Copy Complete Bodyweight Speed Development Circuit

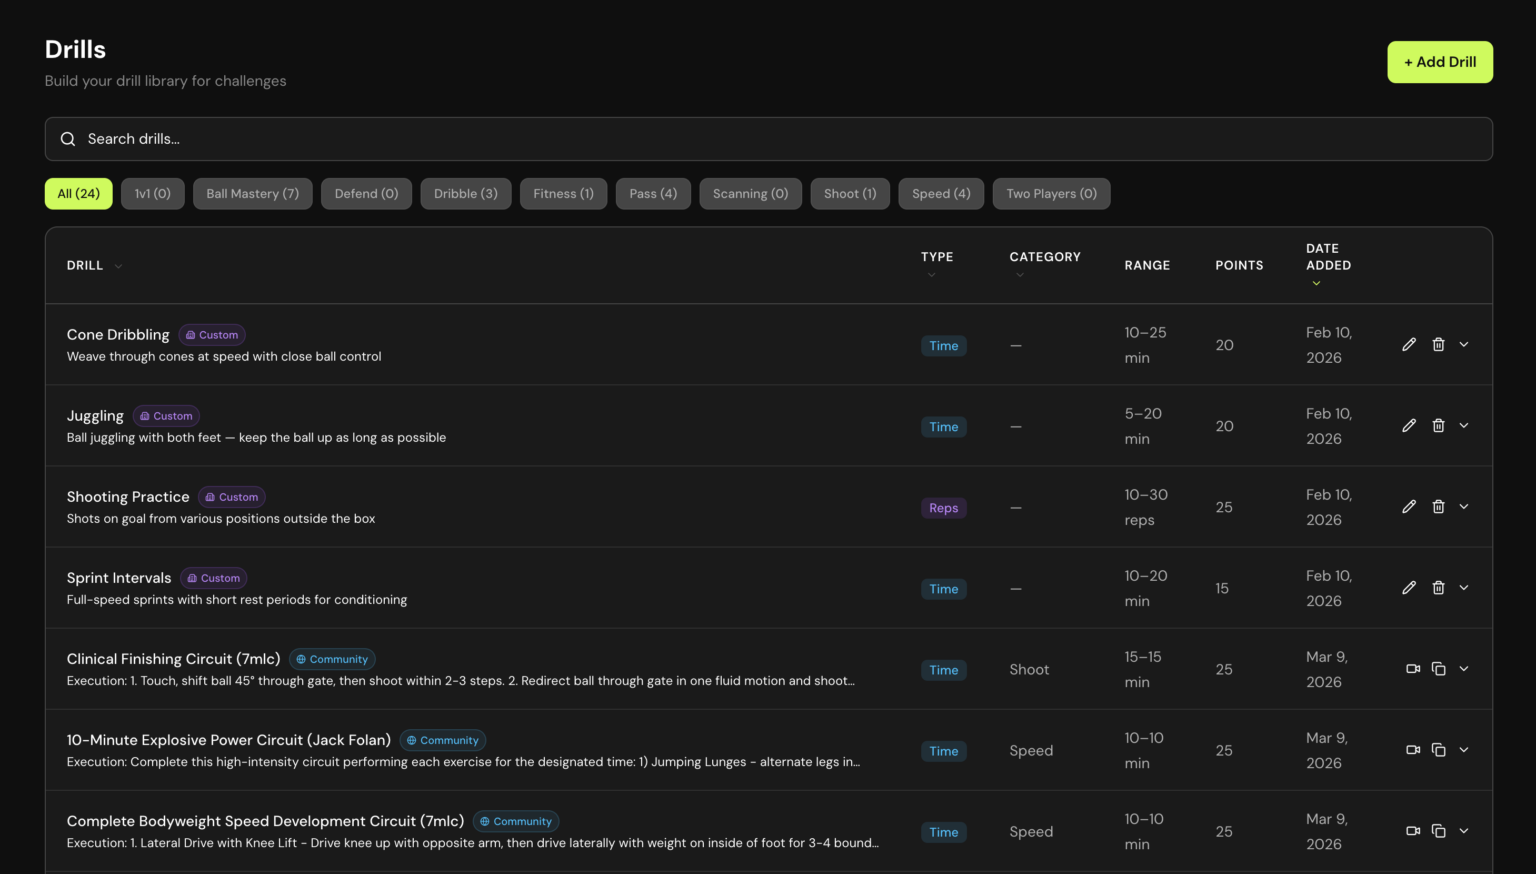pyautogui.click(x=1438, y=831)
